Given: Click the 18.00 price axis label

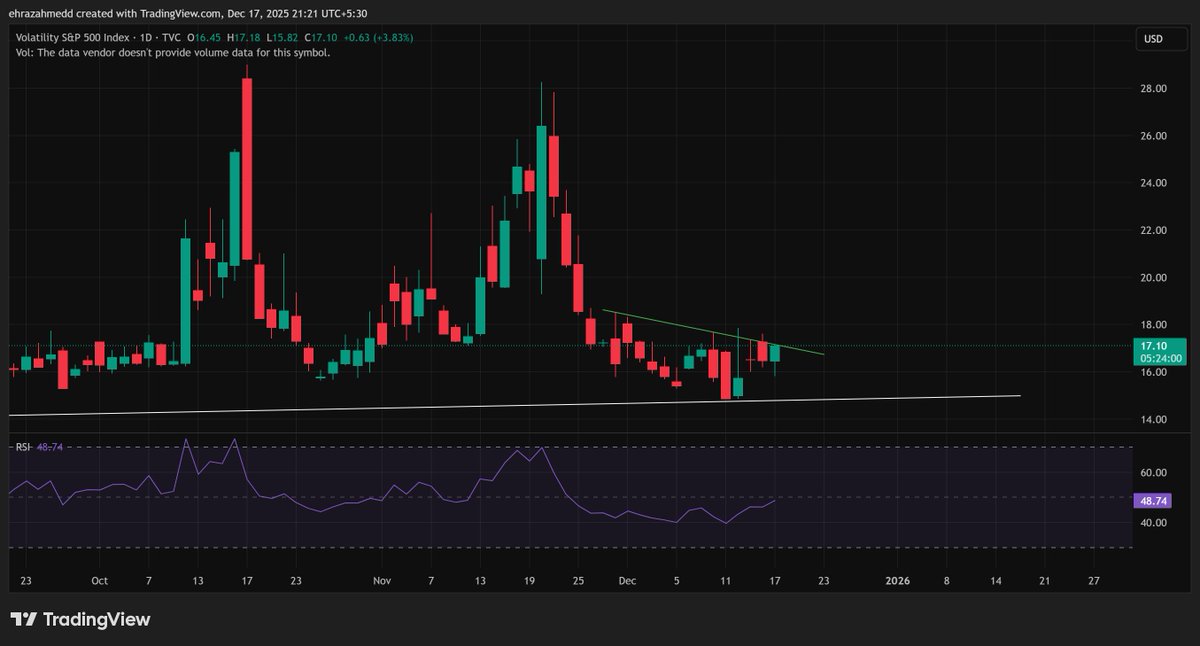Looking at the screenshot, I should [1155, 325].
